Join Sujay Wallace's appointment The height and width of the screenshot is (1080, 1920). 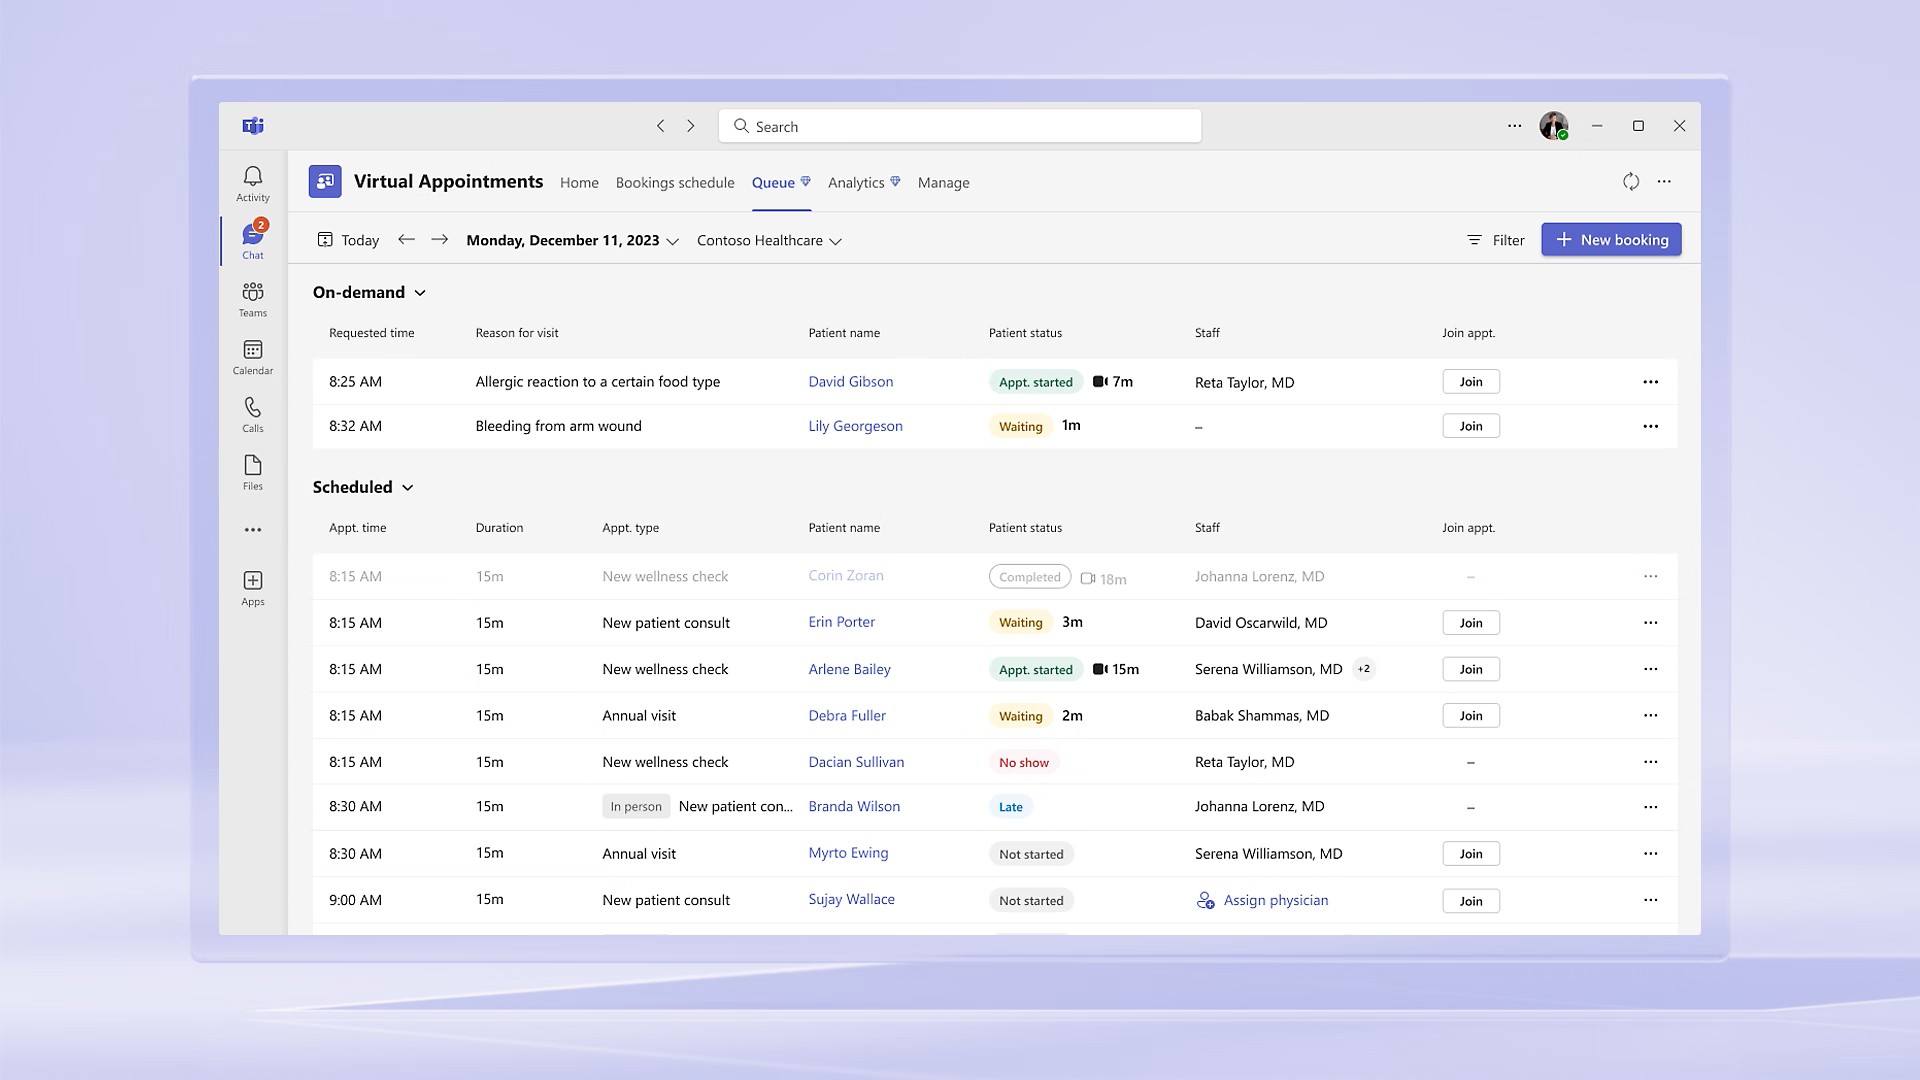pos(1471,901)
